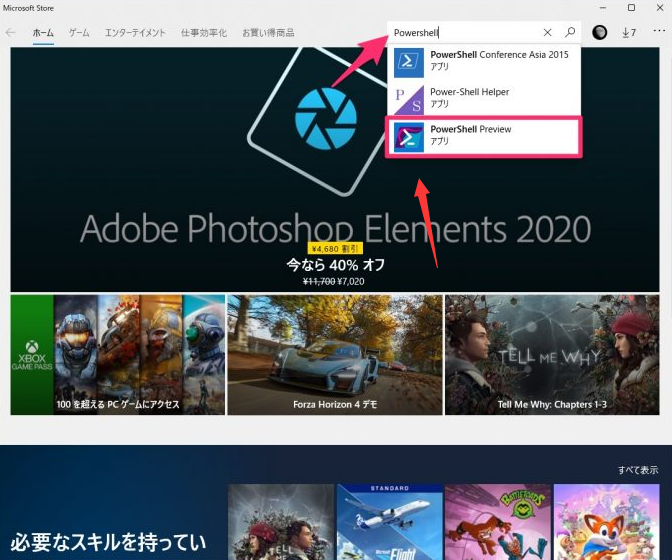This screenshot has height=560, width=672.
Task: Open the See more ellipsis menu
Action: tap(659, 31)
